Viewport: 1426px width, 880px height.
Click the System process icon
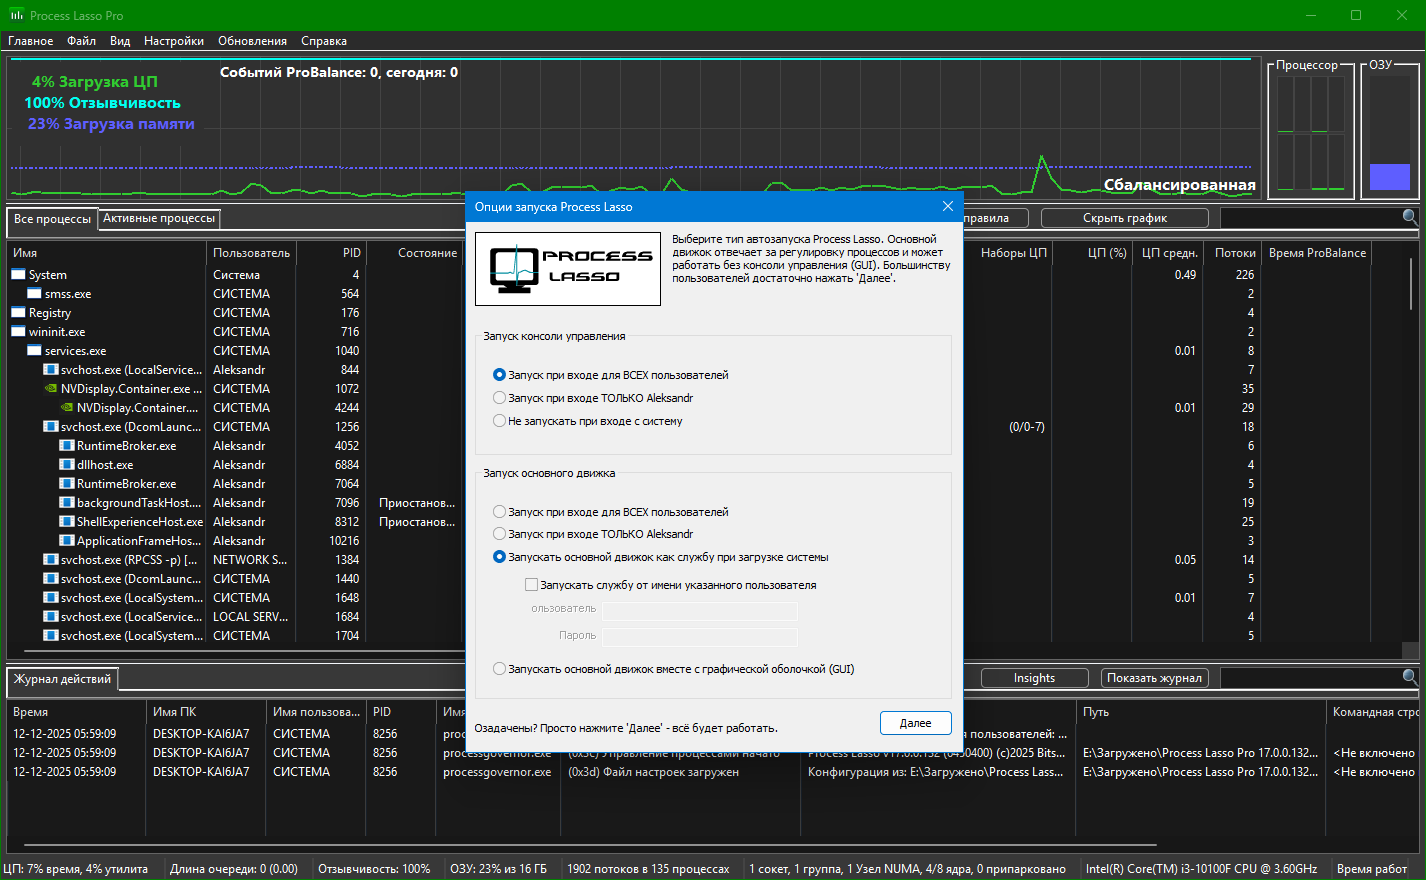click(18, 275)
